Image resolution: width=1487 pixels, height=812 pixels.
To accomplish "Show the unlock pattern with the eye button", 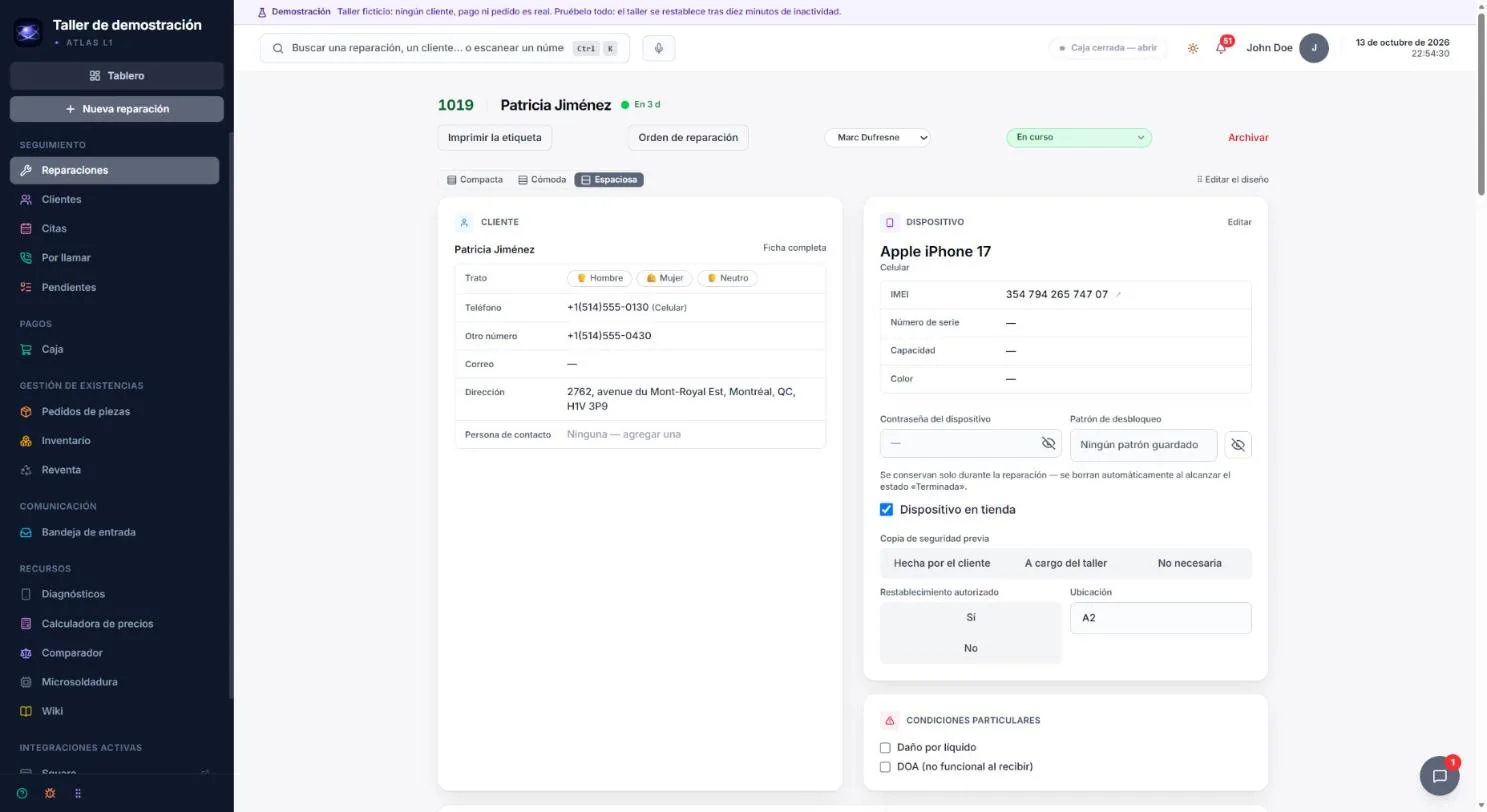I will pyautogui.click(x=1238, y=445).
